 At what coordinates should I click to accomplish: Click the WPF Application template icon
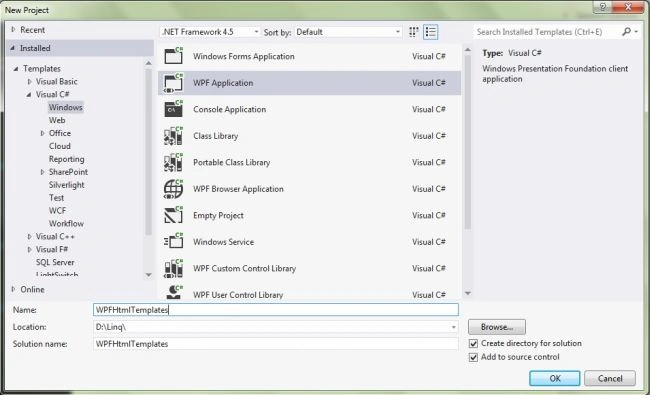click(x=173, y=82)
